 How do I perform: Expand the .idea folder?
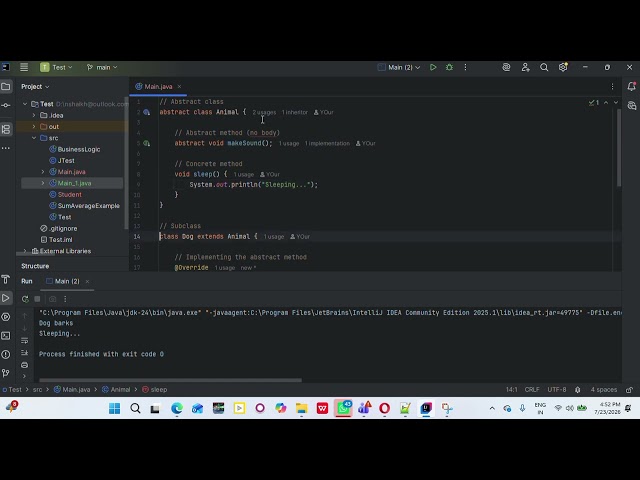34,116
